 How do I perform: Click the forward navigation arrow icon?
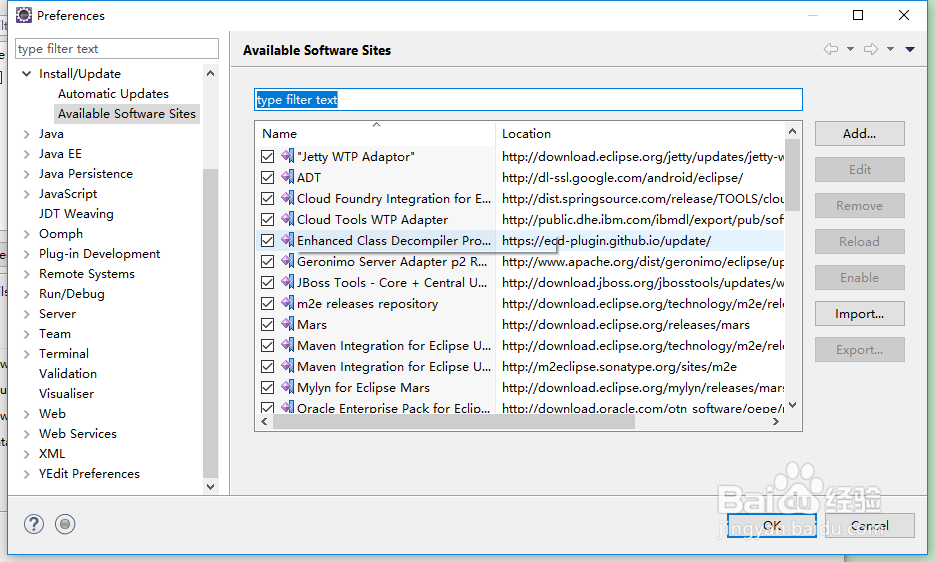tap(870, 49)
